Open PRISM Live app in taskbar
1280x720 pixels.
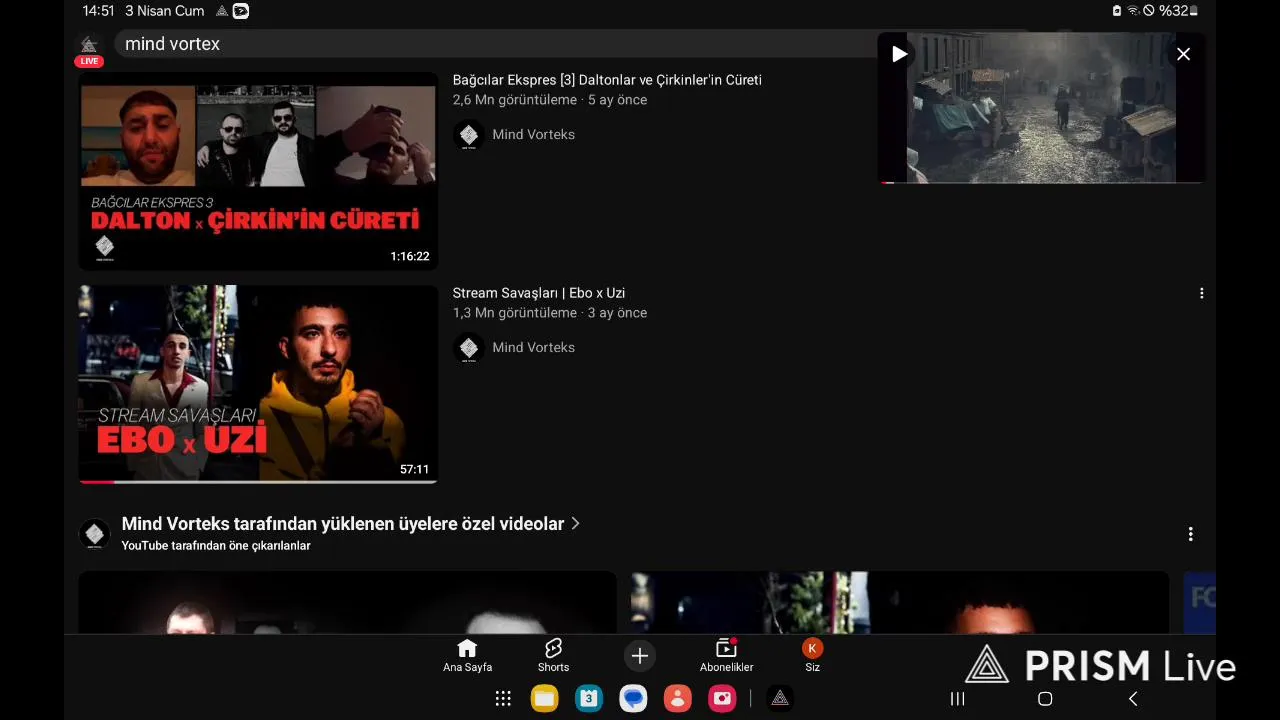(780, 699)
